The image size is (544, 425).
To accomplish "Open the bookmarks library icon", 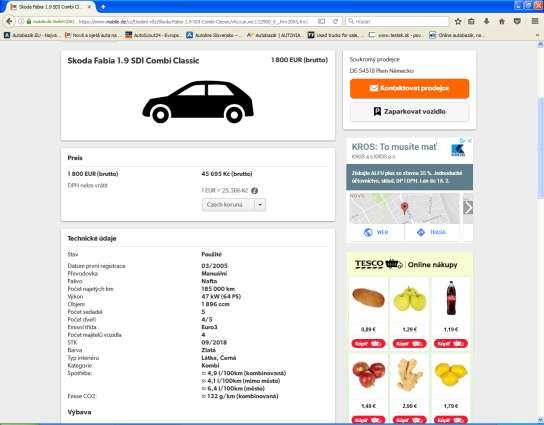I will pos(471,21).
